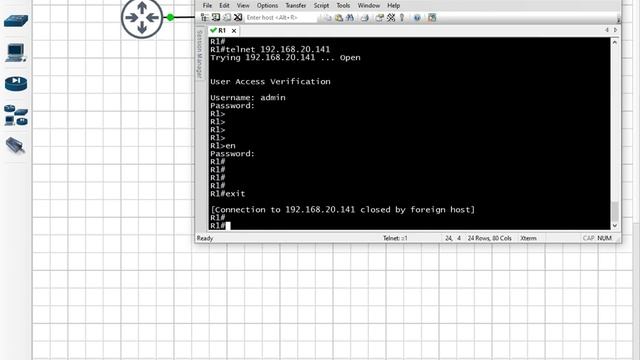Viewport: 640px width, 360px height.
Task: Click the 'R1#telnet 192.168.20.141' line
Action: click(270, 49)
